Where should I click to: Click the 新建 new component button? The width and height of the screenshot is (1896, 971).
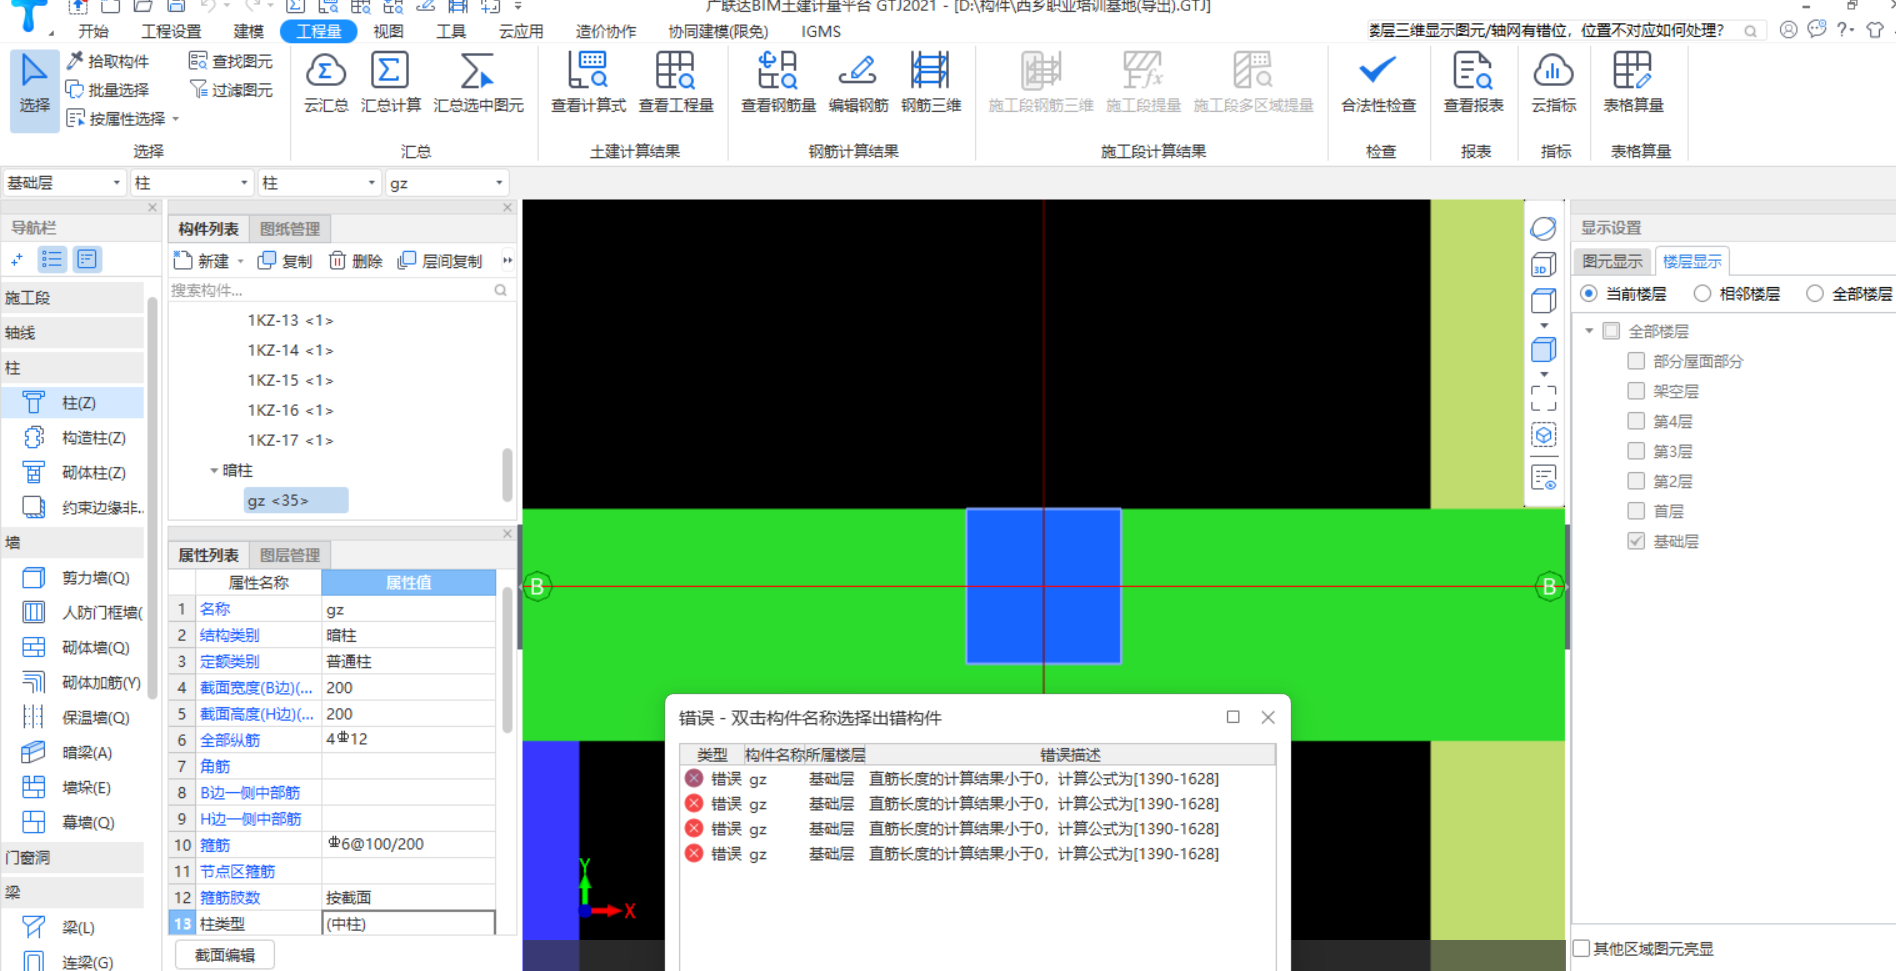202,261
